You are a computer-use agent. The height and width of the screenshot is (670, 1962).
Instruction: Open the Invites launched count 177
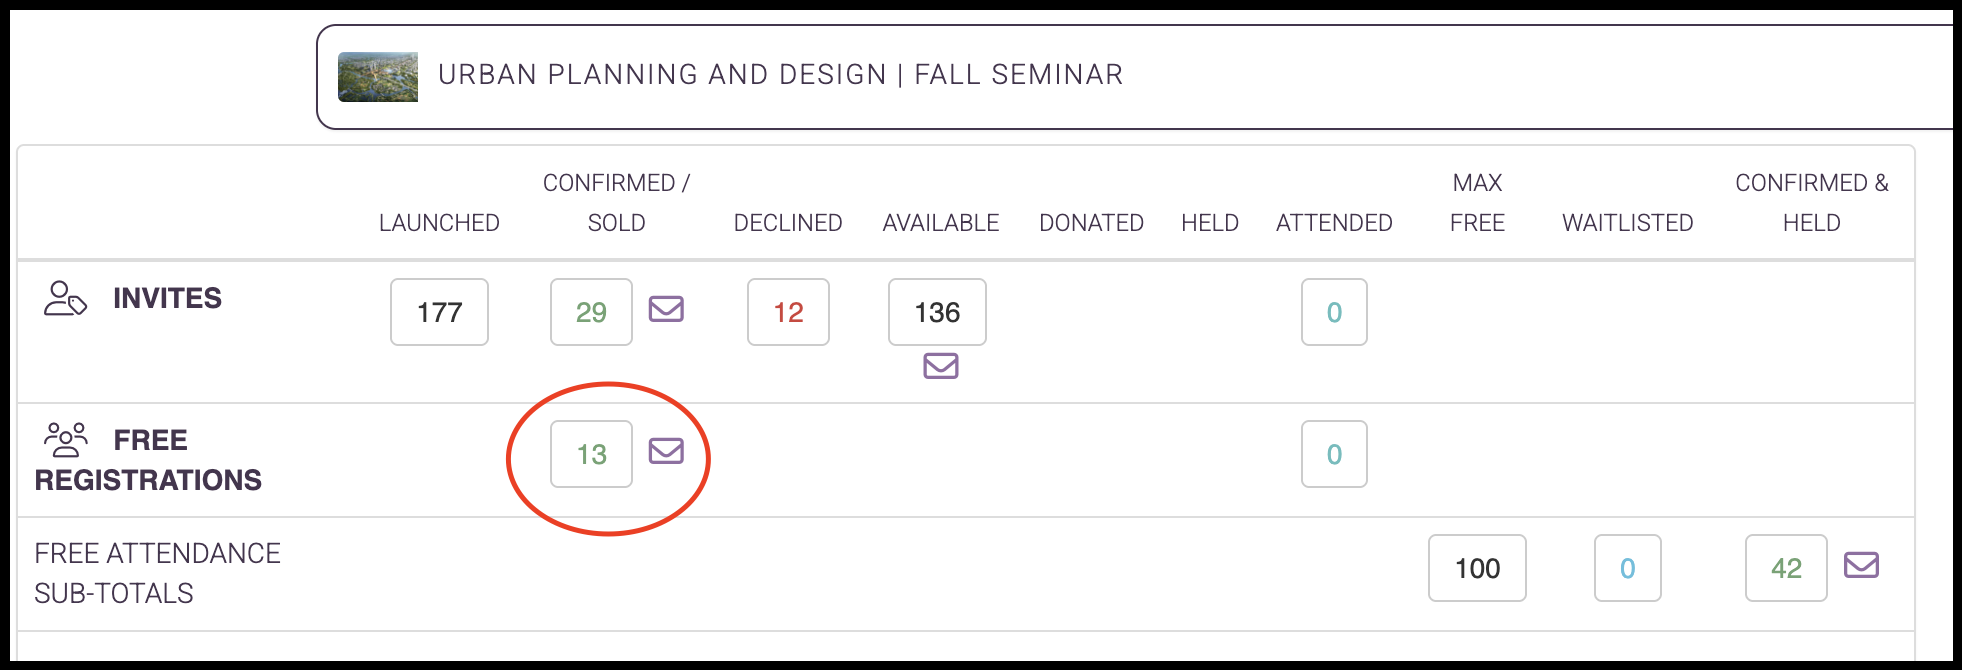point(439,312)
